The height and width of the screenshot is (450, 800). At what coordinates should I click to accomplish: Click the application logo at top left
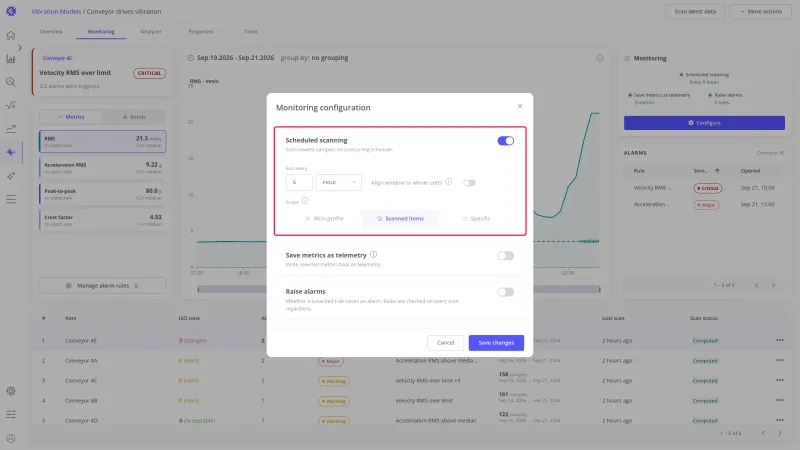pos(11,11)
